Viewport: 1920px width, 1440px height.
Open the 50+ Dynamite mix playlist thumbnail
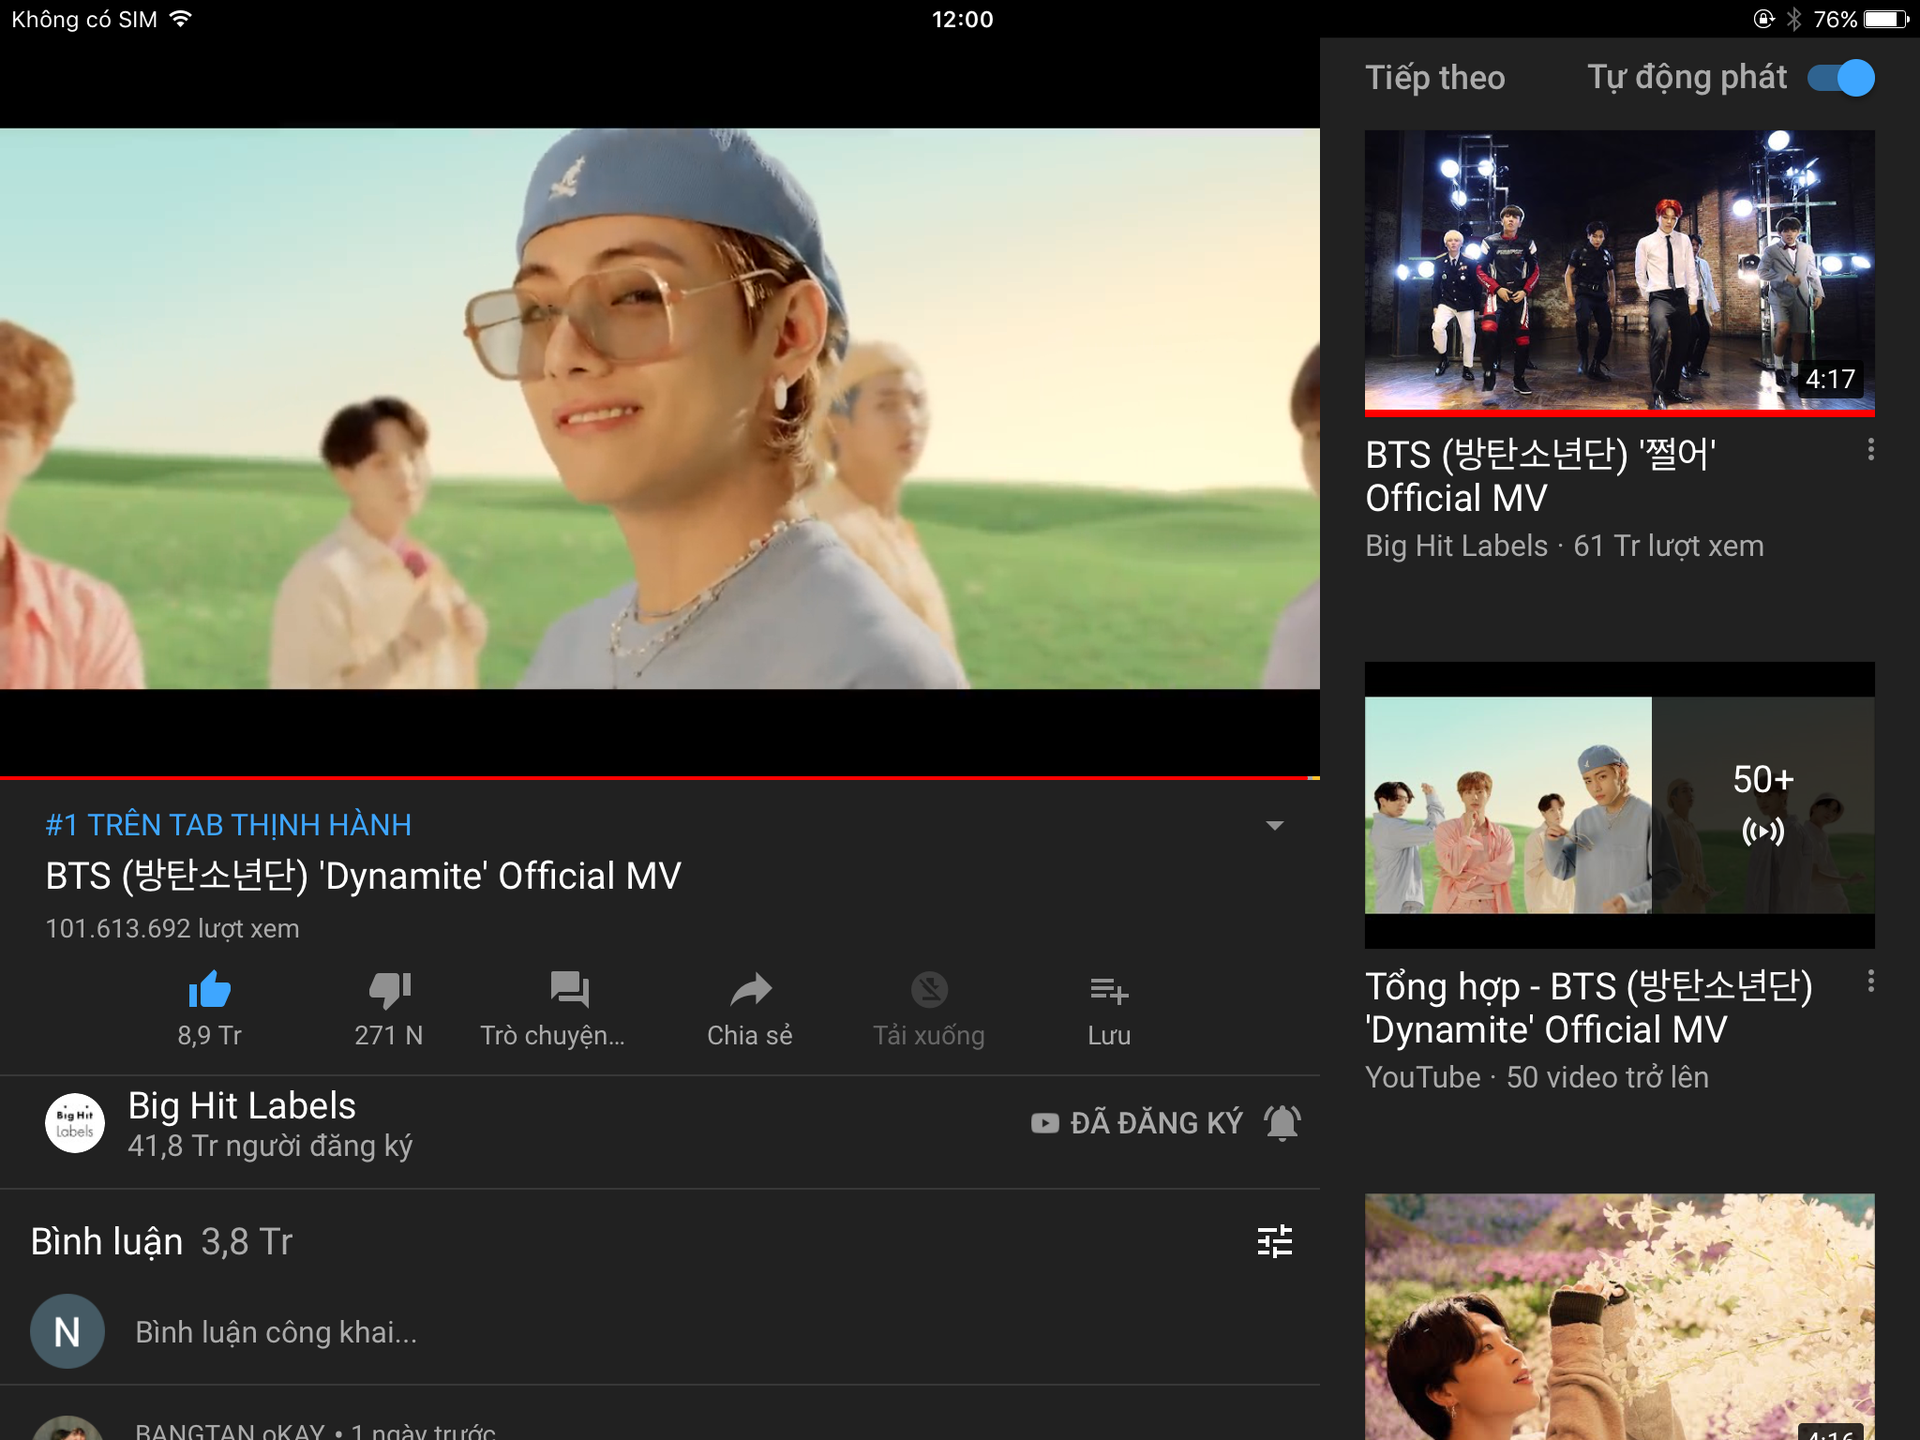click(1619, 805)
